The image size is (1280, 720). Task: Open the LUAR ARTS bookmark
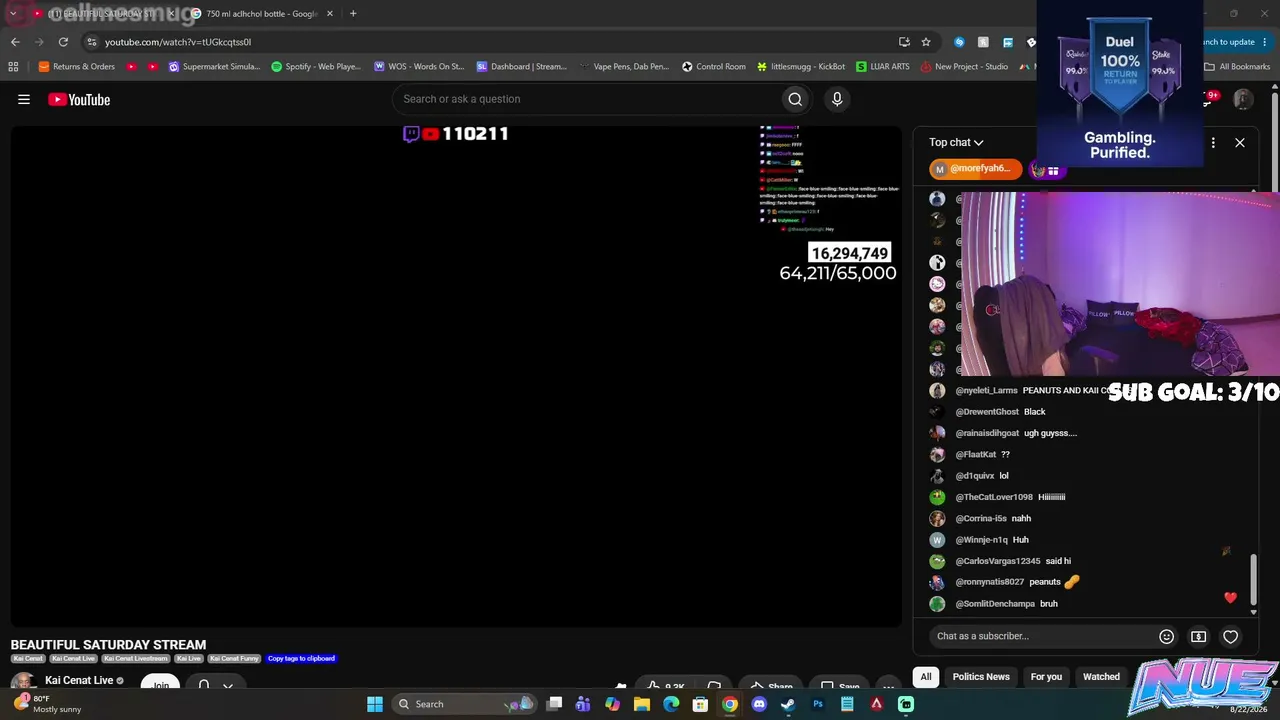883,67
